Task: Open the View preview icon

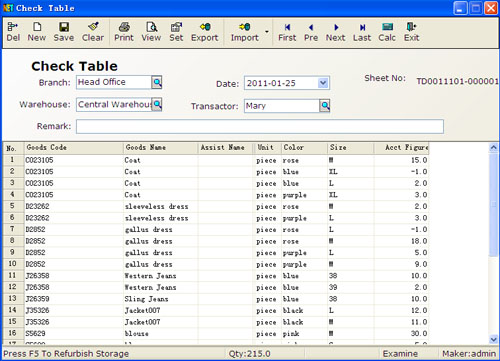Action: [x=151, y=32]
